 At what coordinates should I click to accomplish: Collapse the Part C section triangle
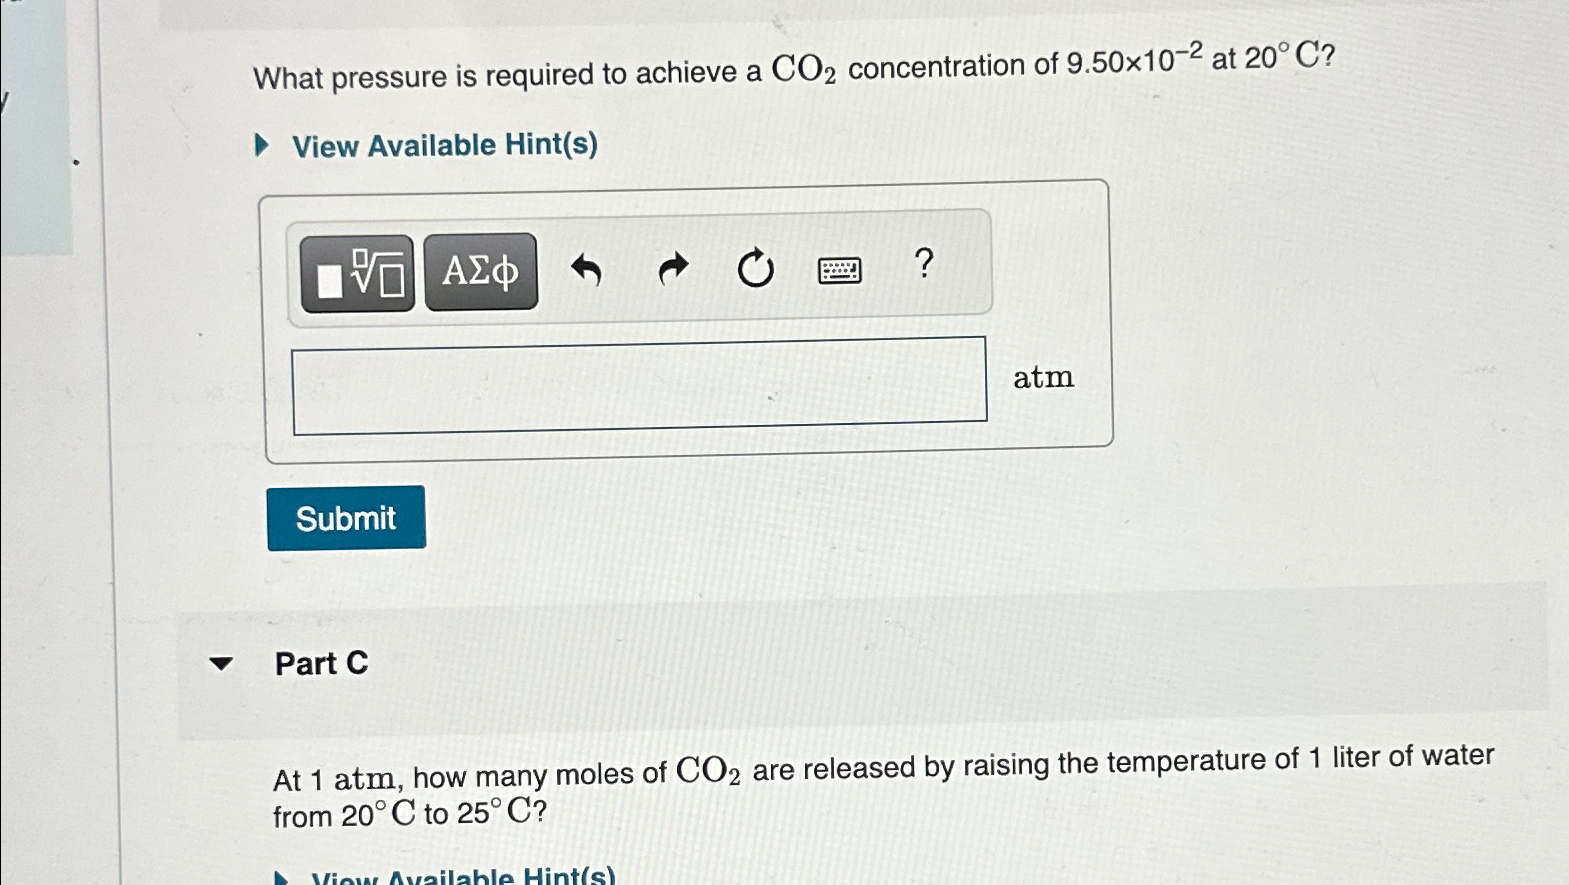222,663
